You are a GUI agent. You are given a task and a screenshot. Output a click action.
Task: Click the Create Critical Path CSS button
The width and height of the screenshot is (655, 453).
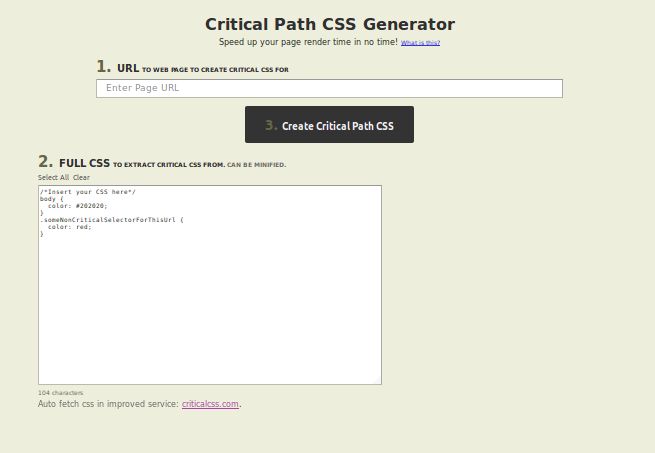coord(329,125)
